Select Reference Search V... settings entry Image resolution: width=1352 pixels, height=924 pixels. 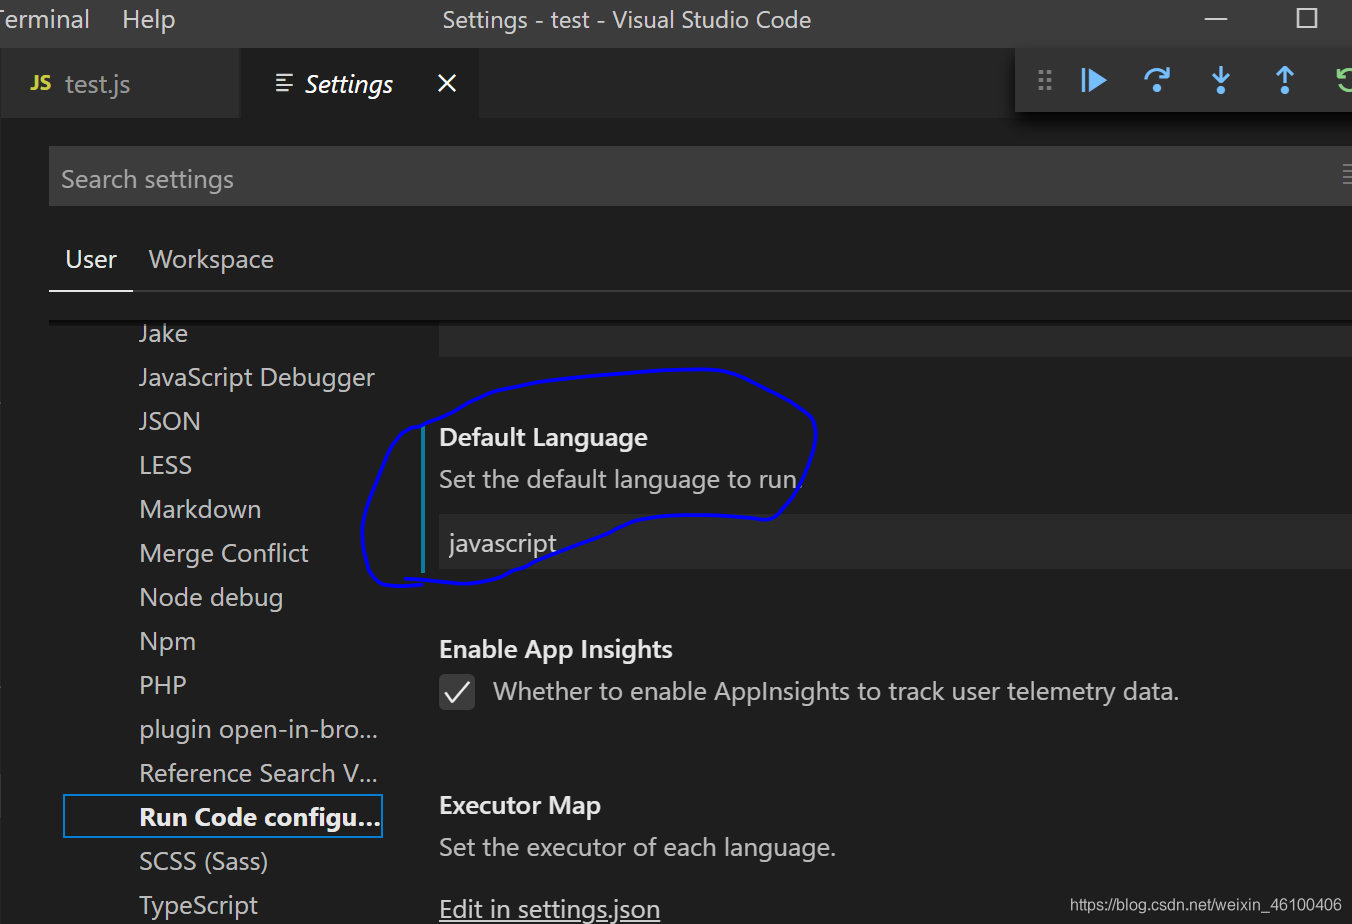[x=259, y=773]
